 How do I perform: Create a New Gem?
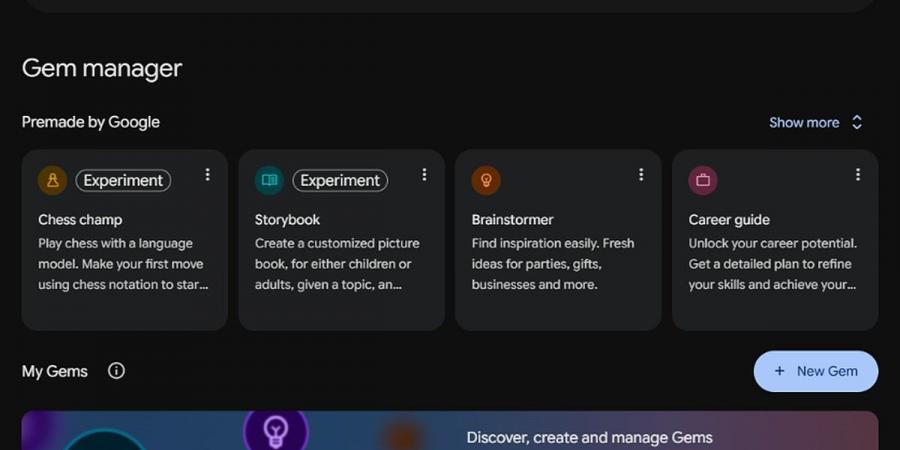pyautogui.click(x=816, y=371)
